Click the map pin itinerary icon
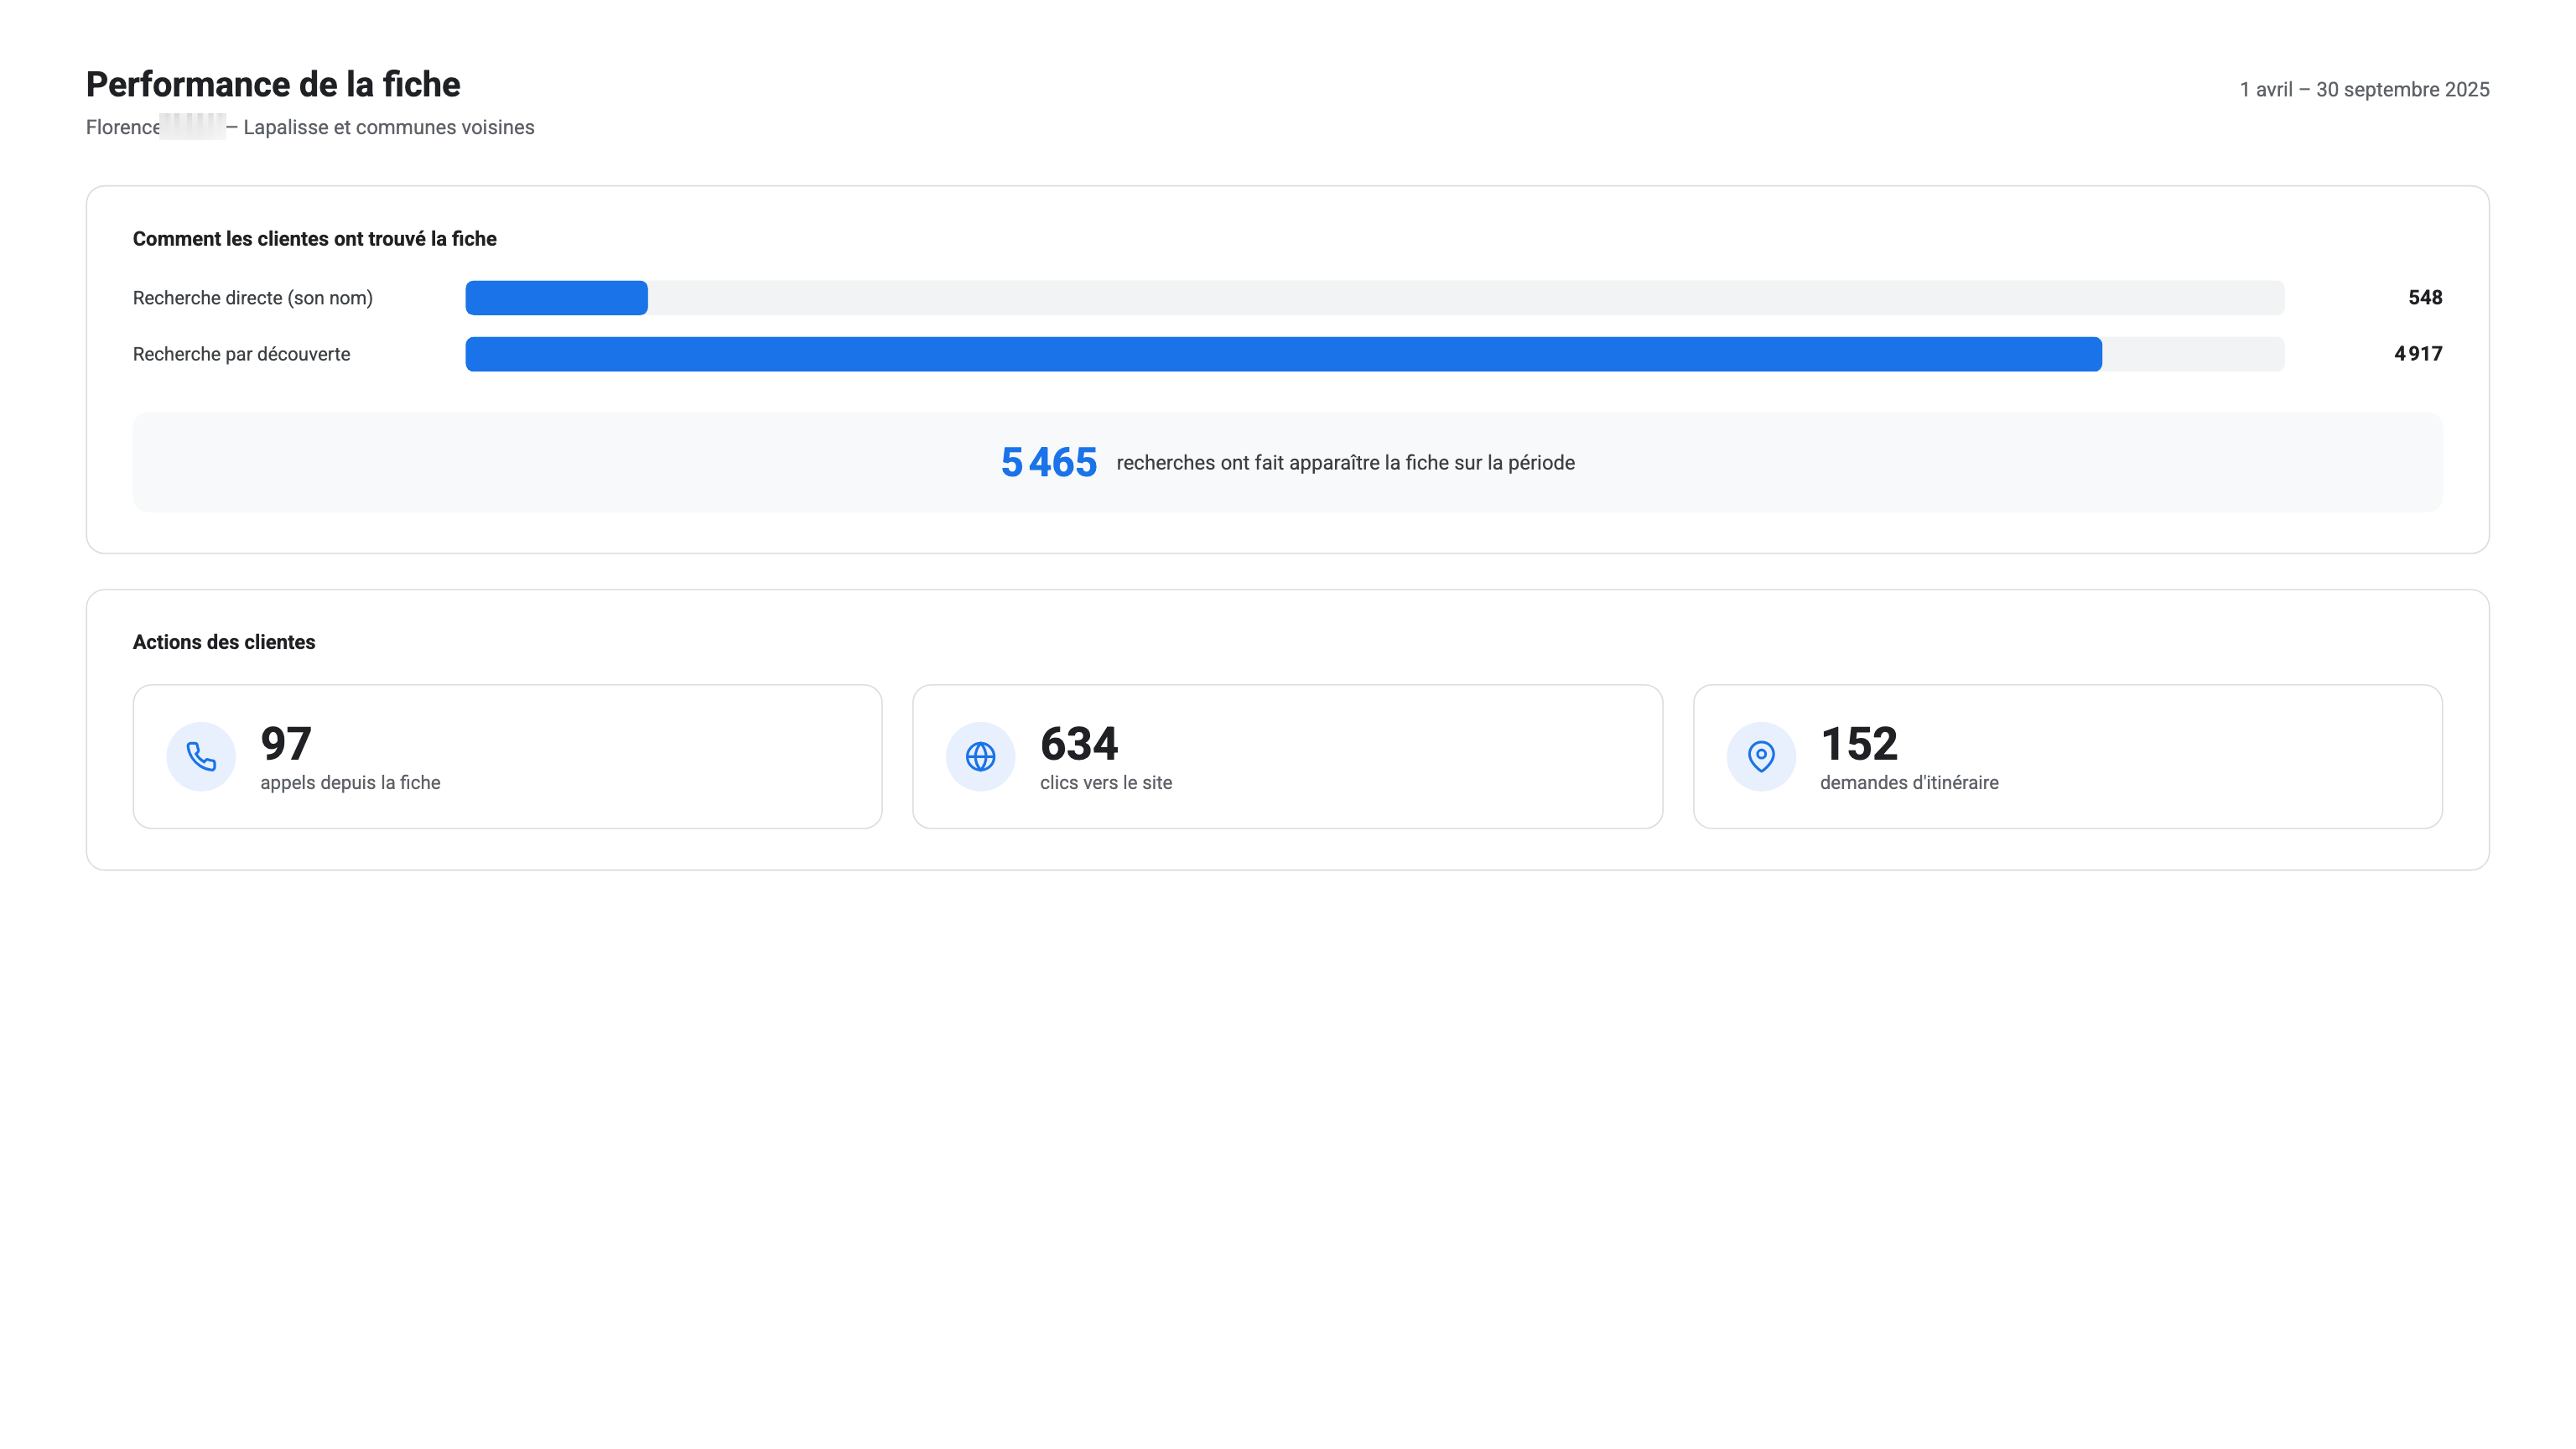This screenshot has height=1449, width=2576. pyautogui.click(x=1760, y=756)
